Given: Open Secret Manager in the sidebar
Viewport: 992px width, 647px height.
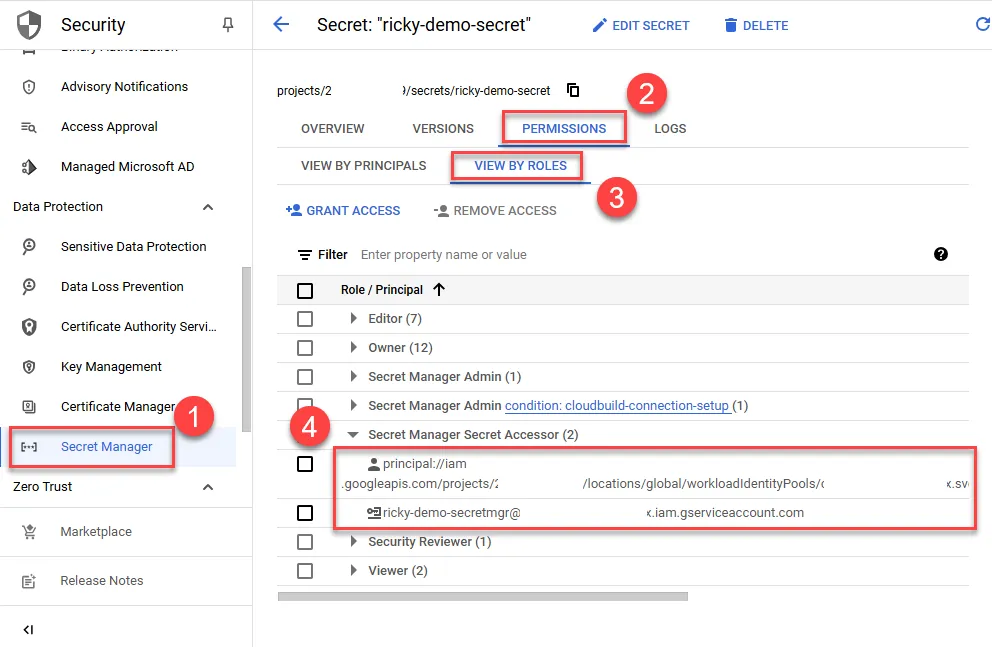Looking at the screenshot, I should (x=118, y=447).
